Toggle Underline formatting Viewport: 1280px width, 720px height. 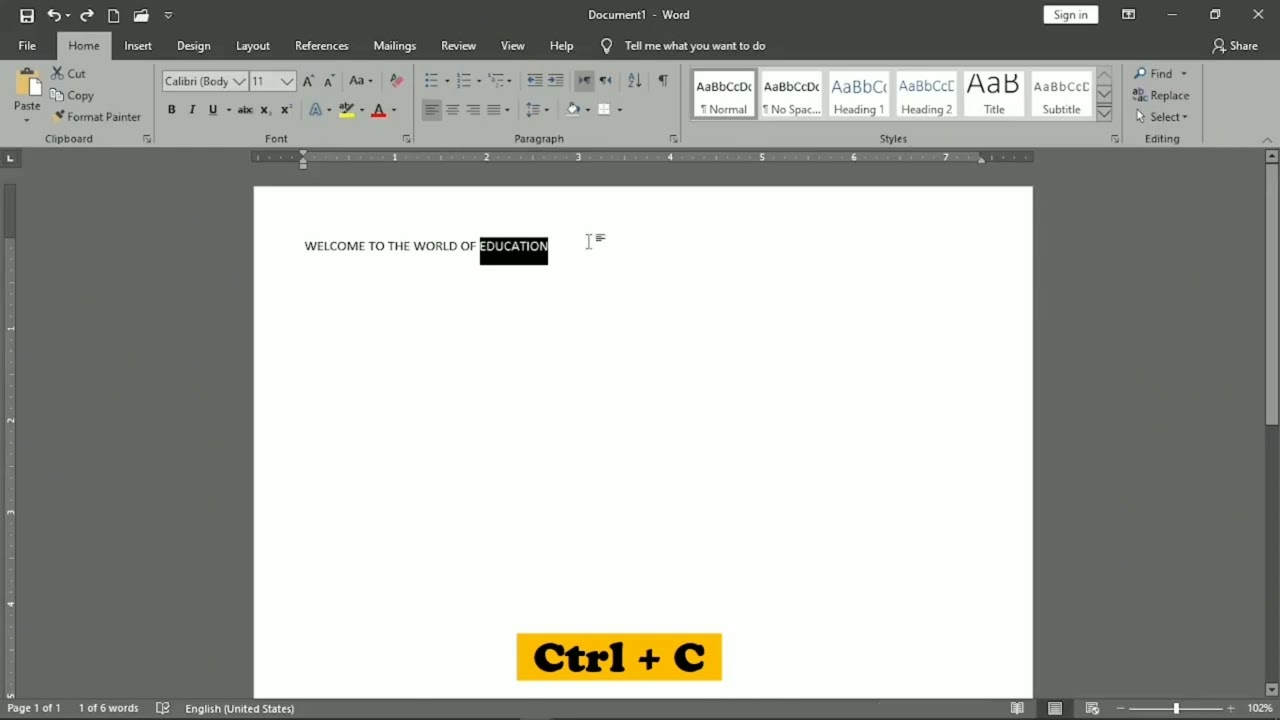click(212, 110)
